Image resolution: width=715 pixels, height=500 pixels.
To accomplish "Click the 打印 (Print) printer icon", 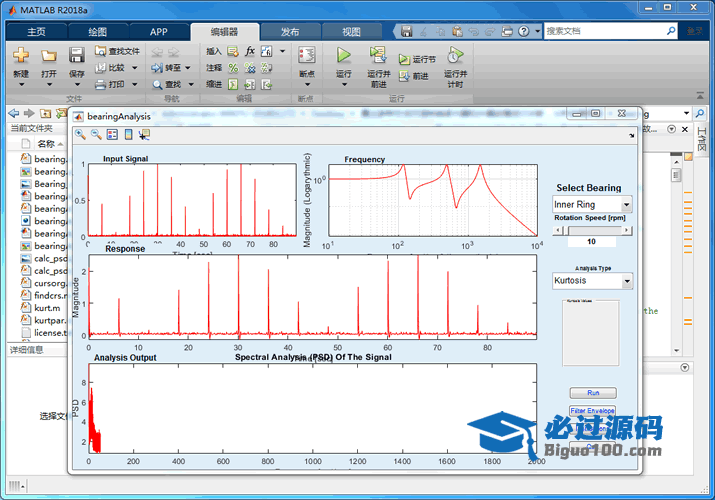I will [100, 84].
